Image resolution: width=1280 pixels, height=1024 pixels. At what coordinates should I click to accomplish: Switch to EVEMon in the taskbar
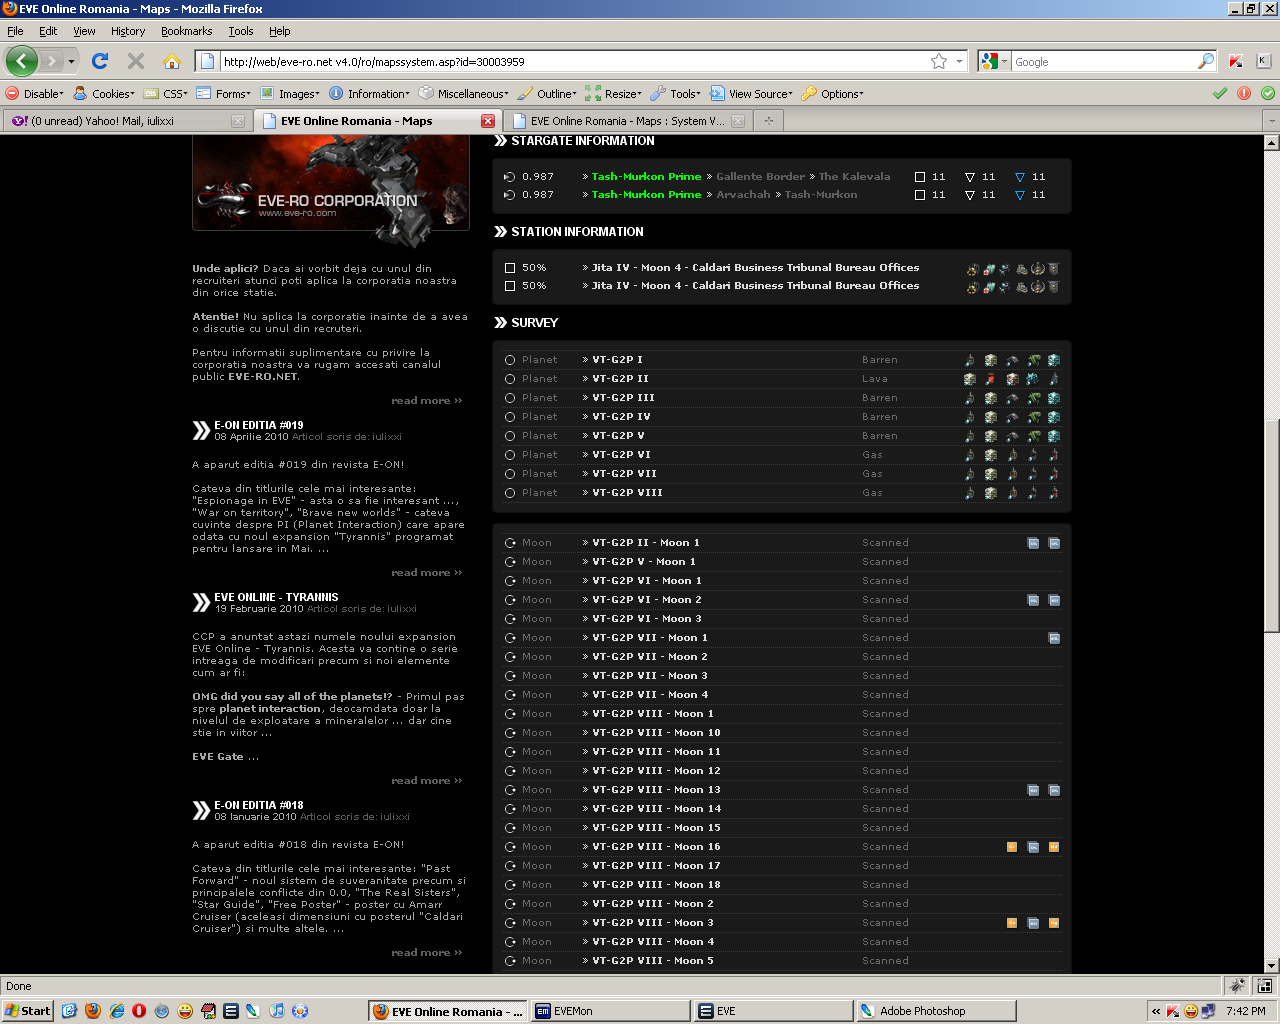(609, 1011)
